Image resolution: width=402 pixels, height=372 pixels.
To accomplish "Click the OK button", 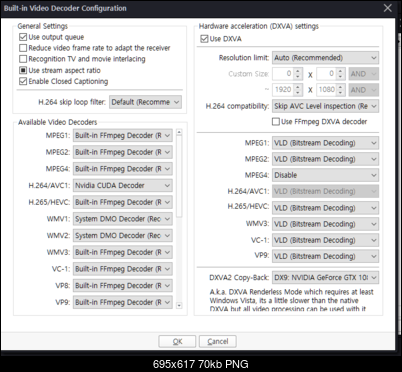I will 177,341.
